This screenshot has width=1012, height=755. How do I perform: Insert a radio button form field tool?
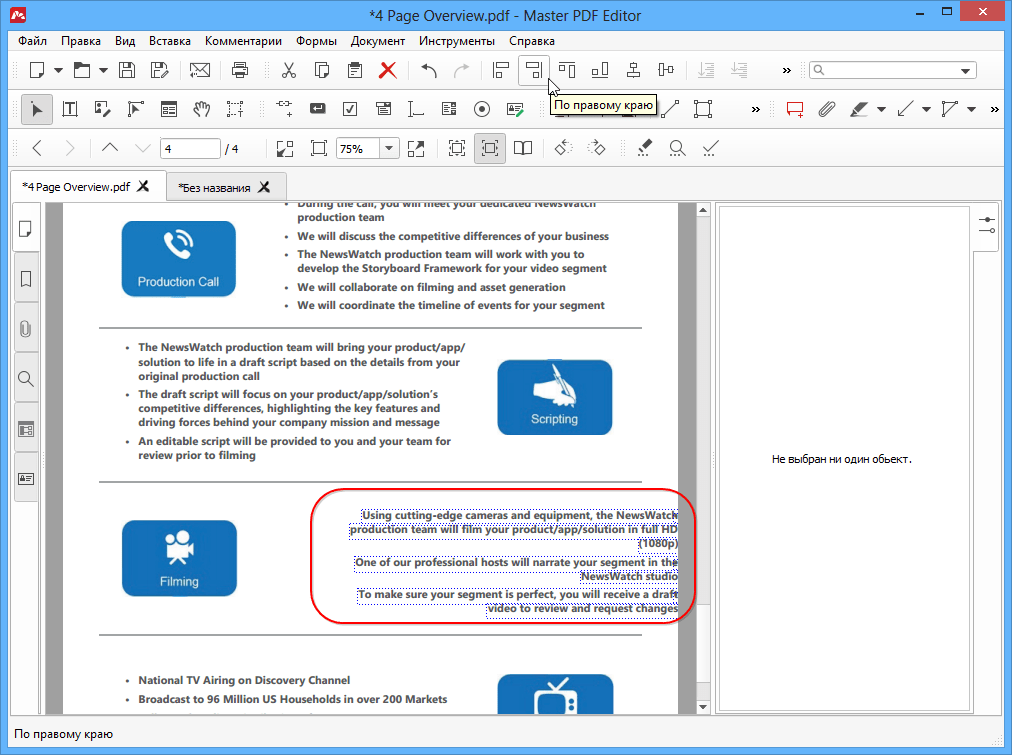(x=482, y=109)
